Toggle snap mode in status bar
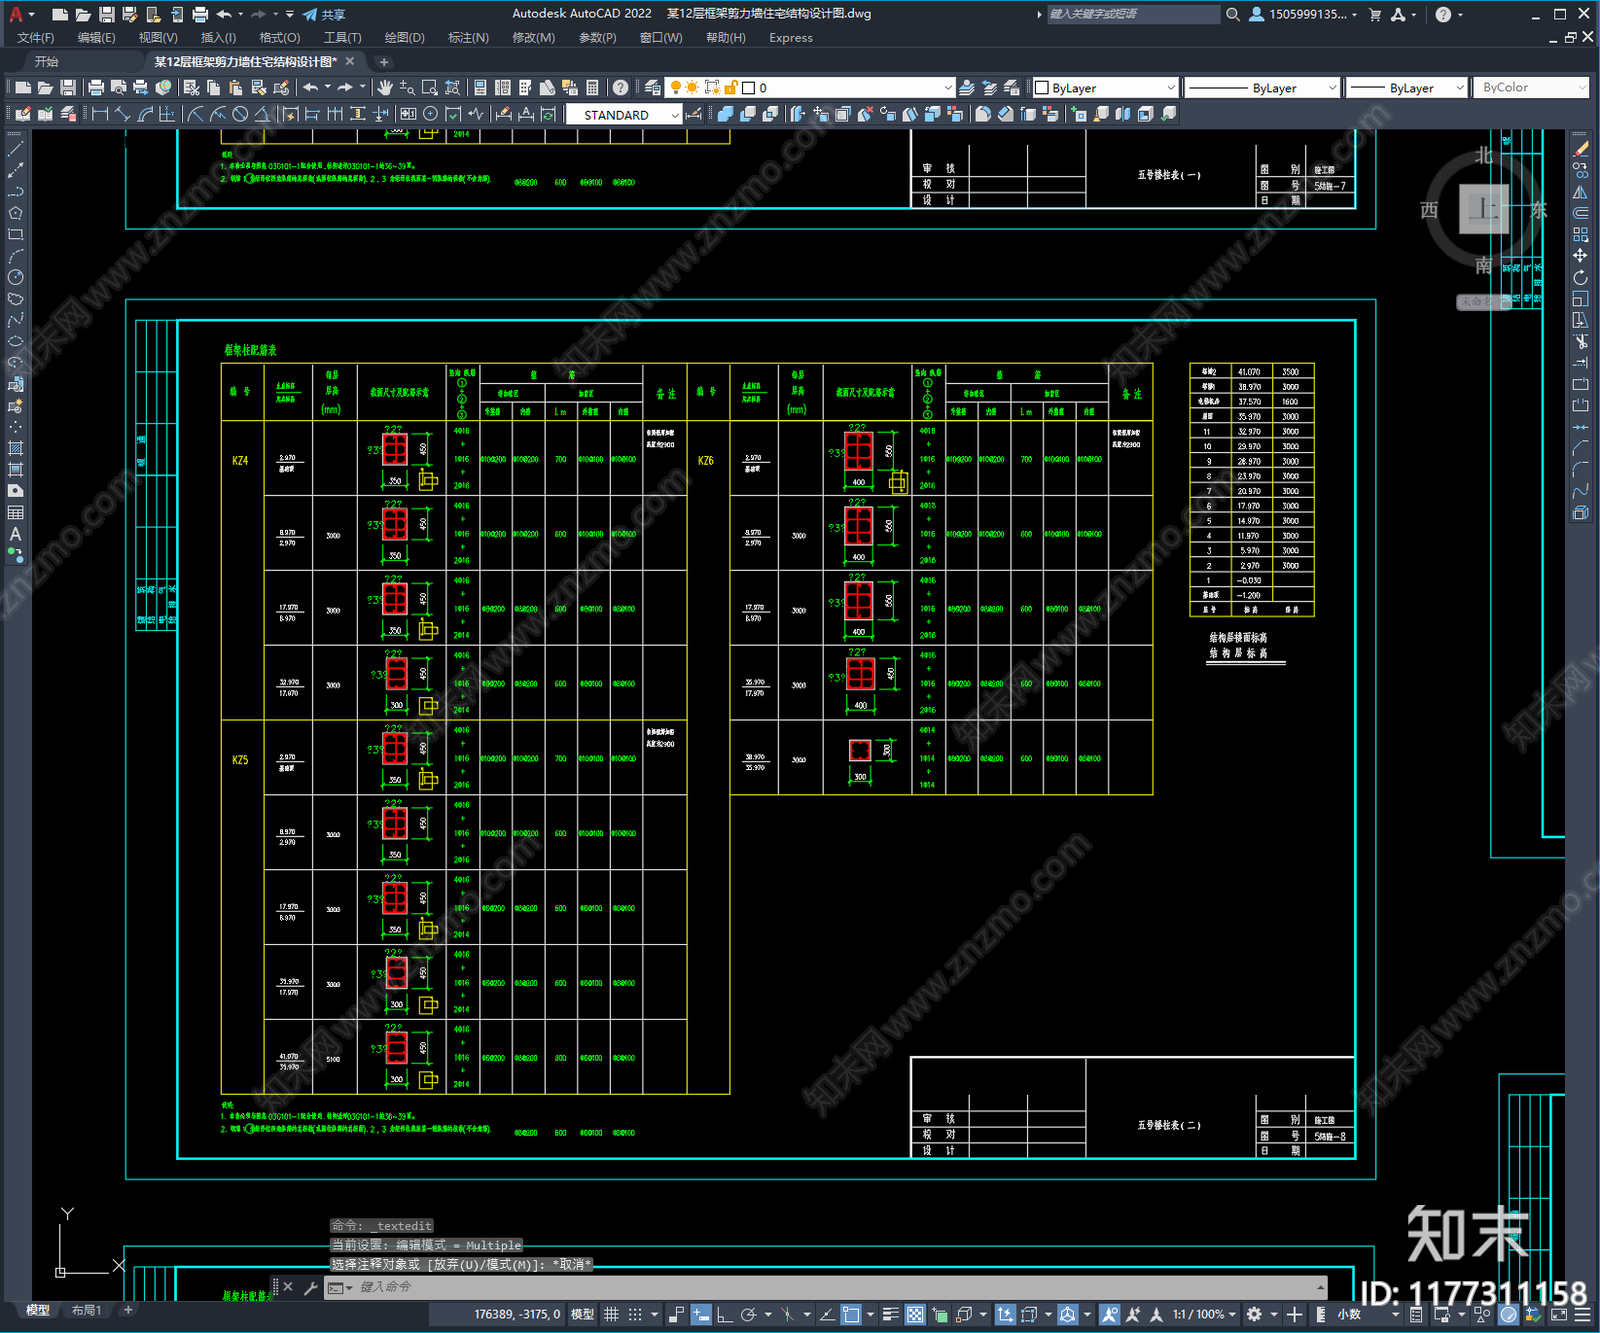Viewport: 1600px width, 1333px height. click(x=635, y=1314)
